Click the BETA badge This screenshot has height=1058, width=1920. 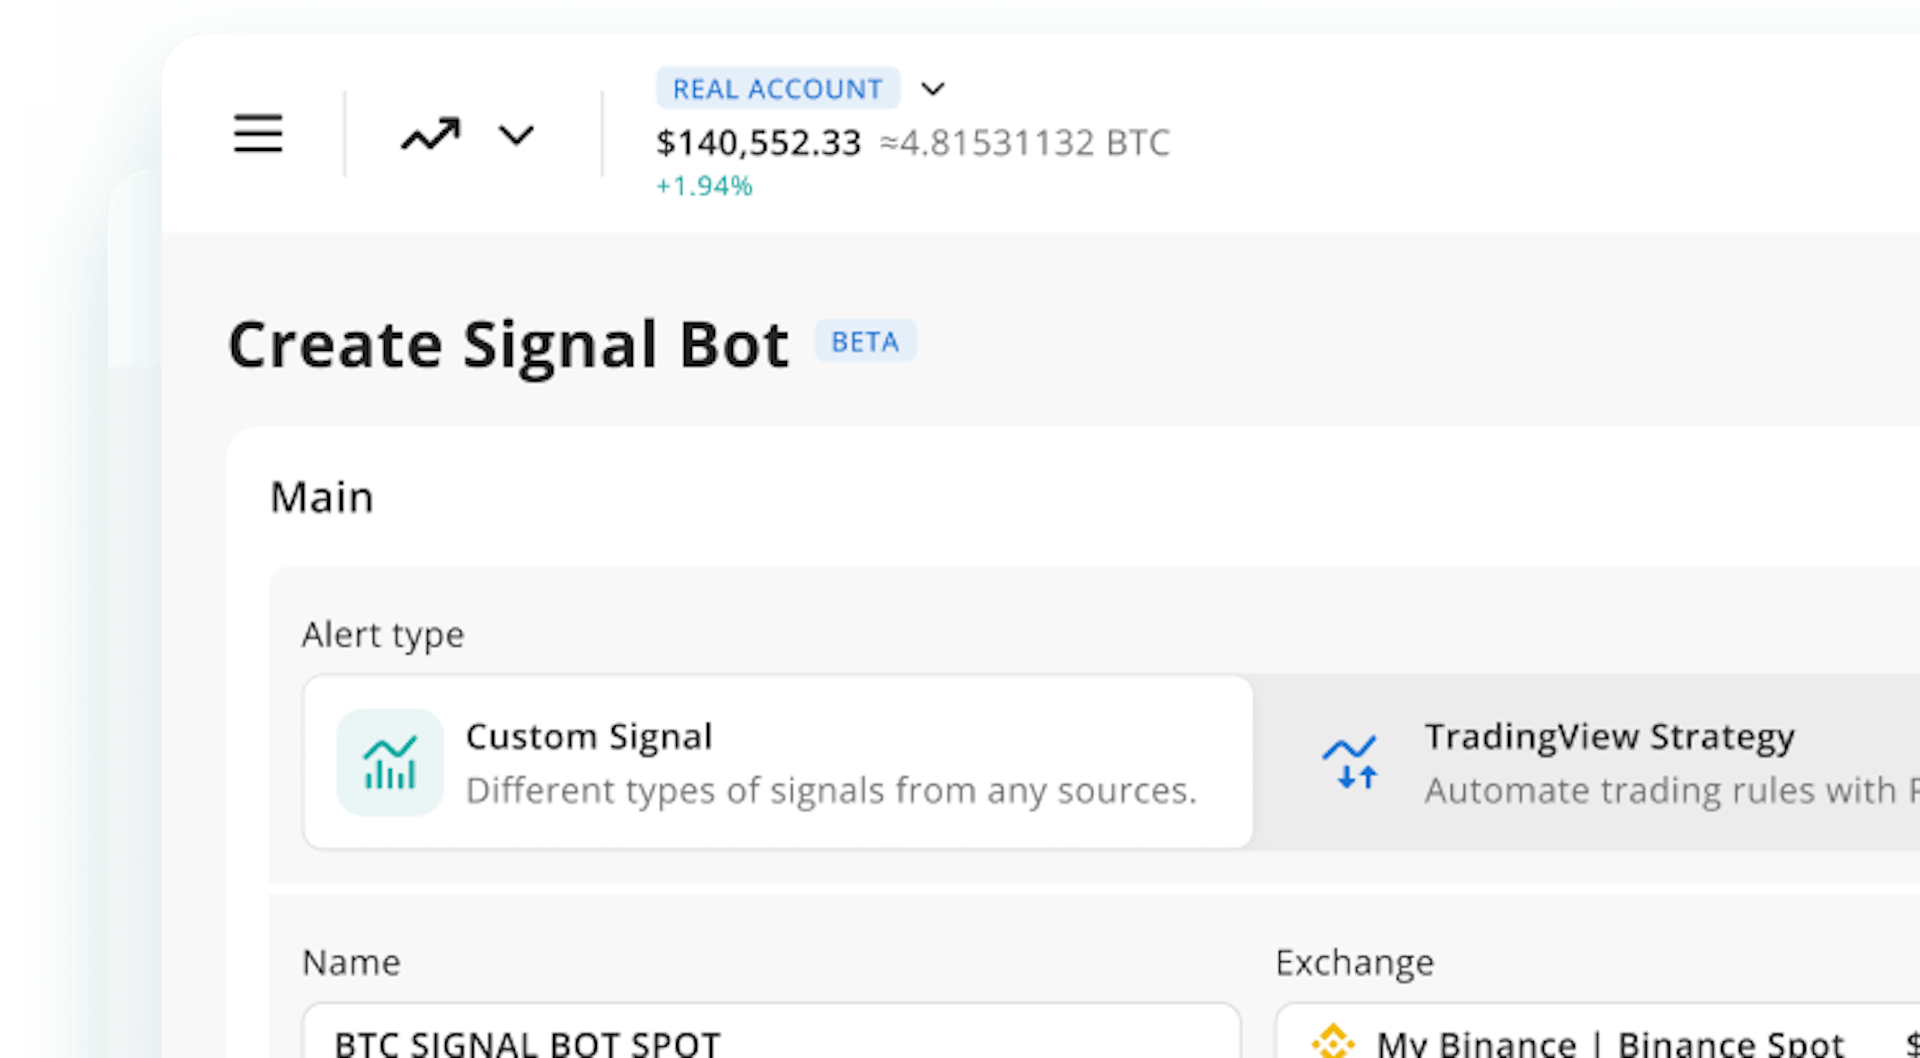pos(865,342)
